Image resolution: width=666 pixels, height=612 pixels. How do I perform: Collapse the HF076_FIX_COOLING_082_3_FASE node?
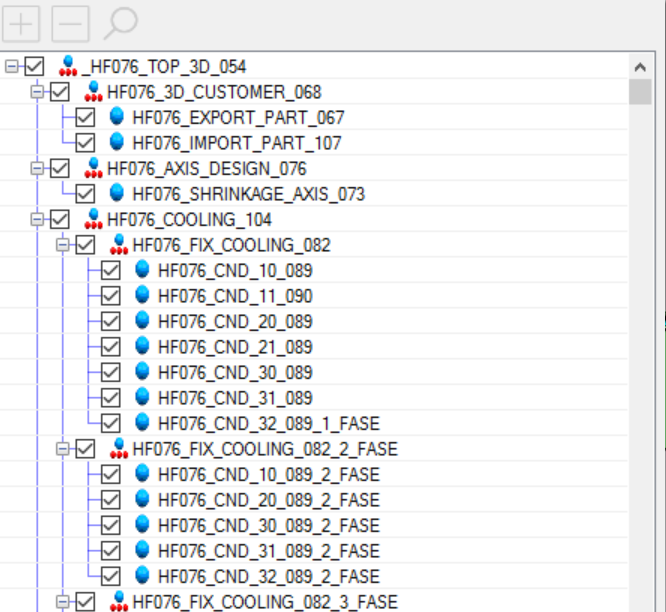pos(62,602)
